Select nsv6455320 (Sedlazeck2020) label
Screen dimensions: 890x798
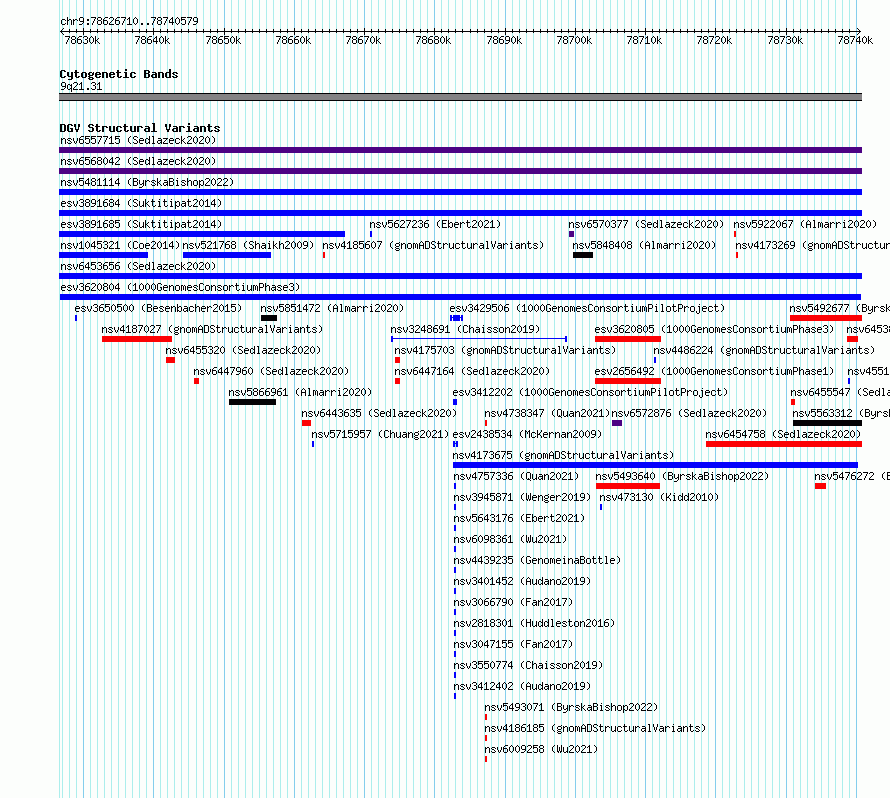click(243, 350)
